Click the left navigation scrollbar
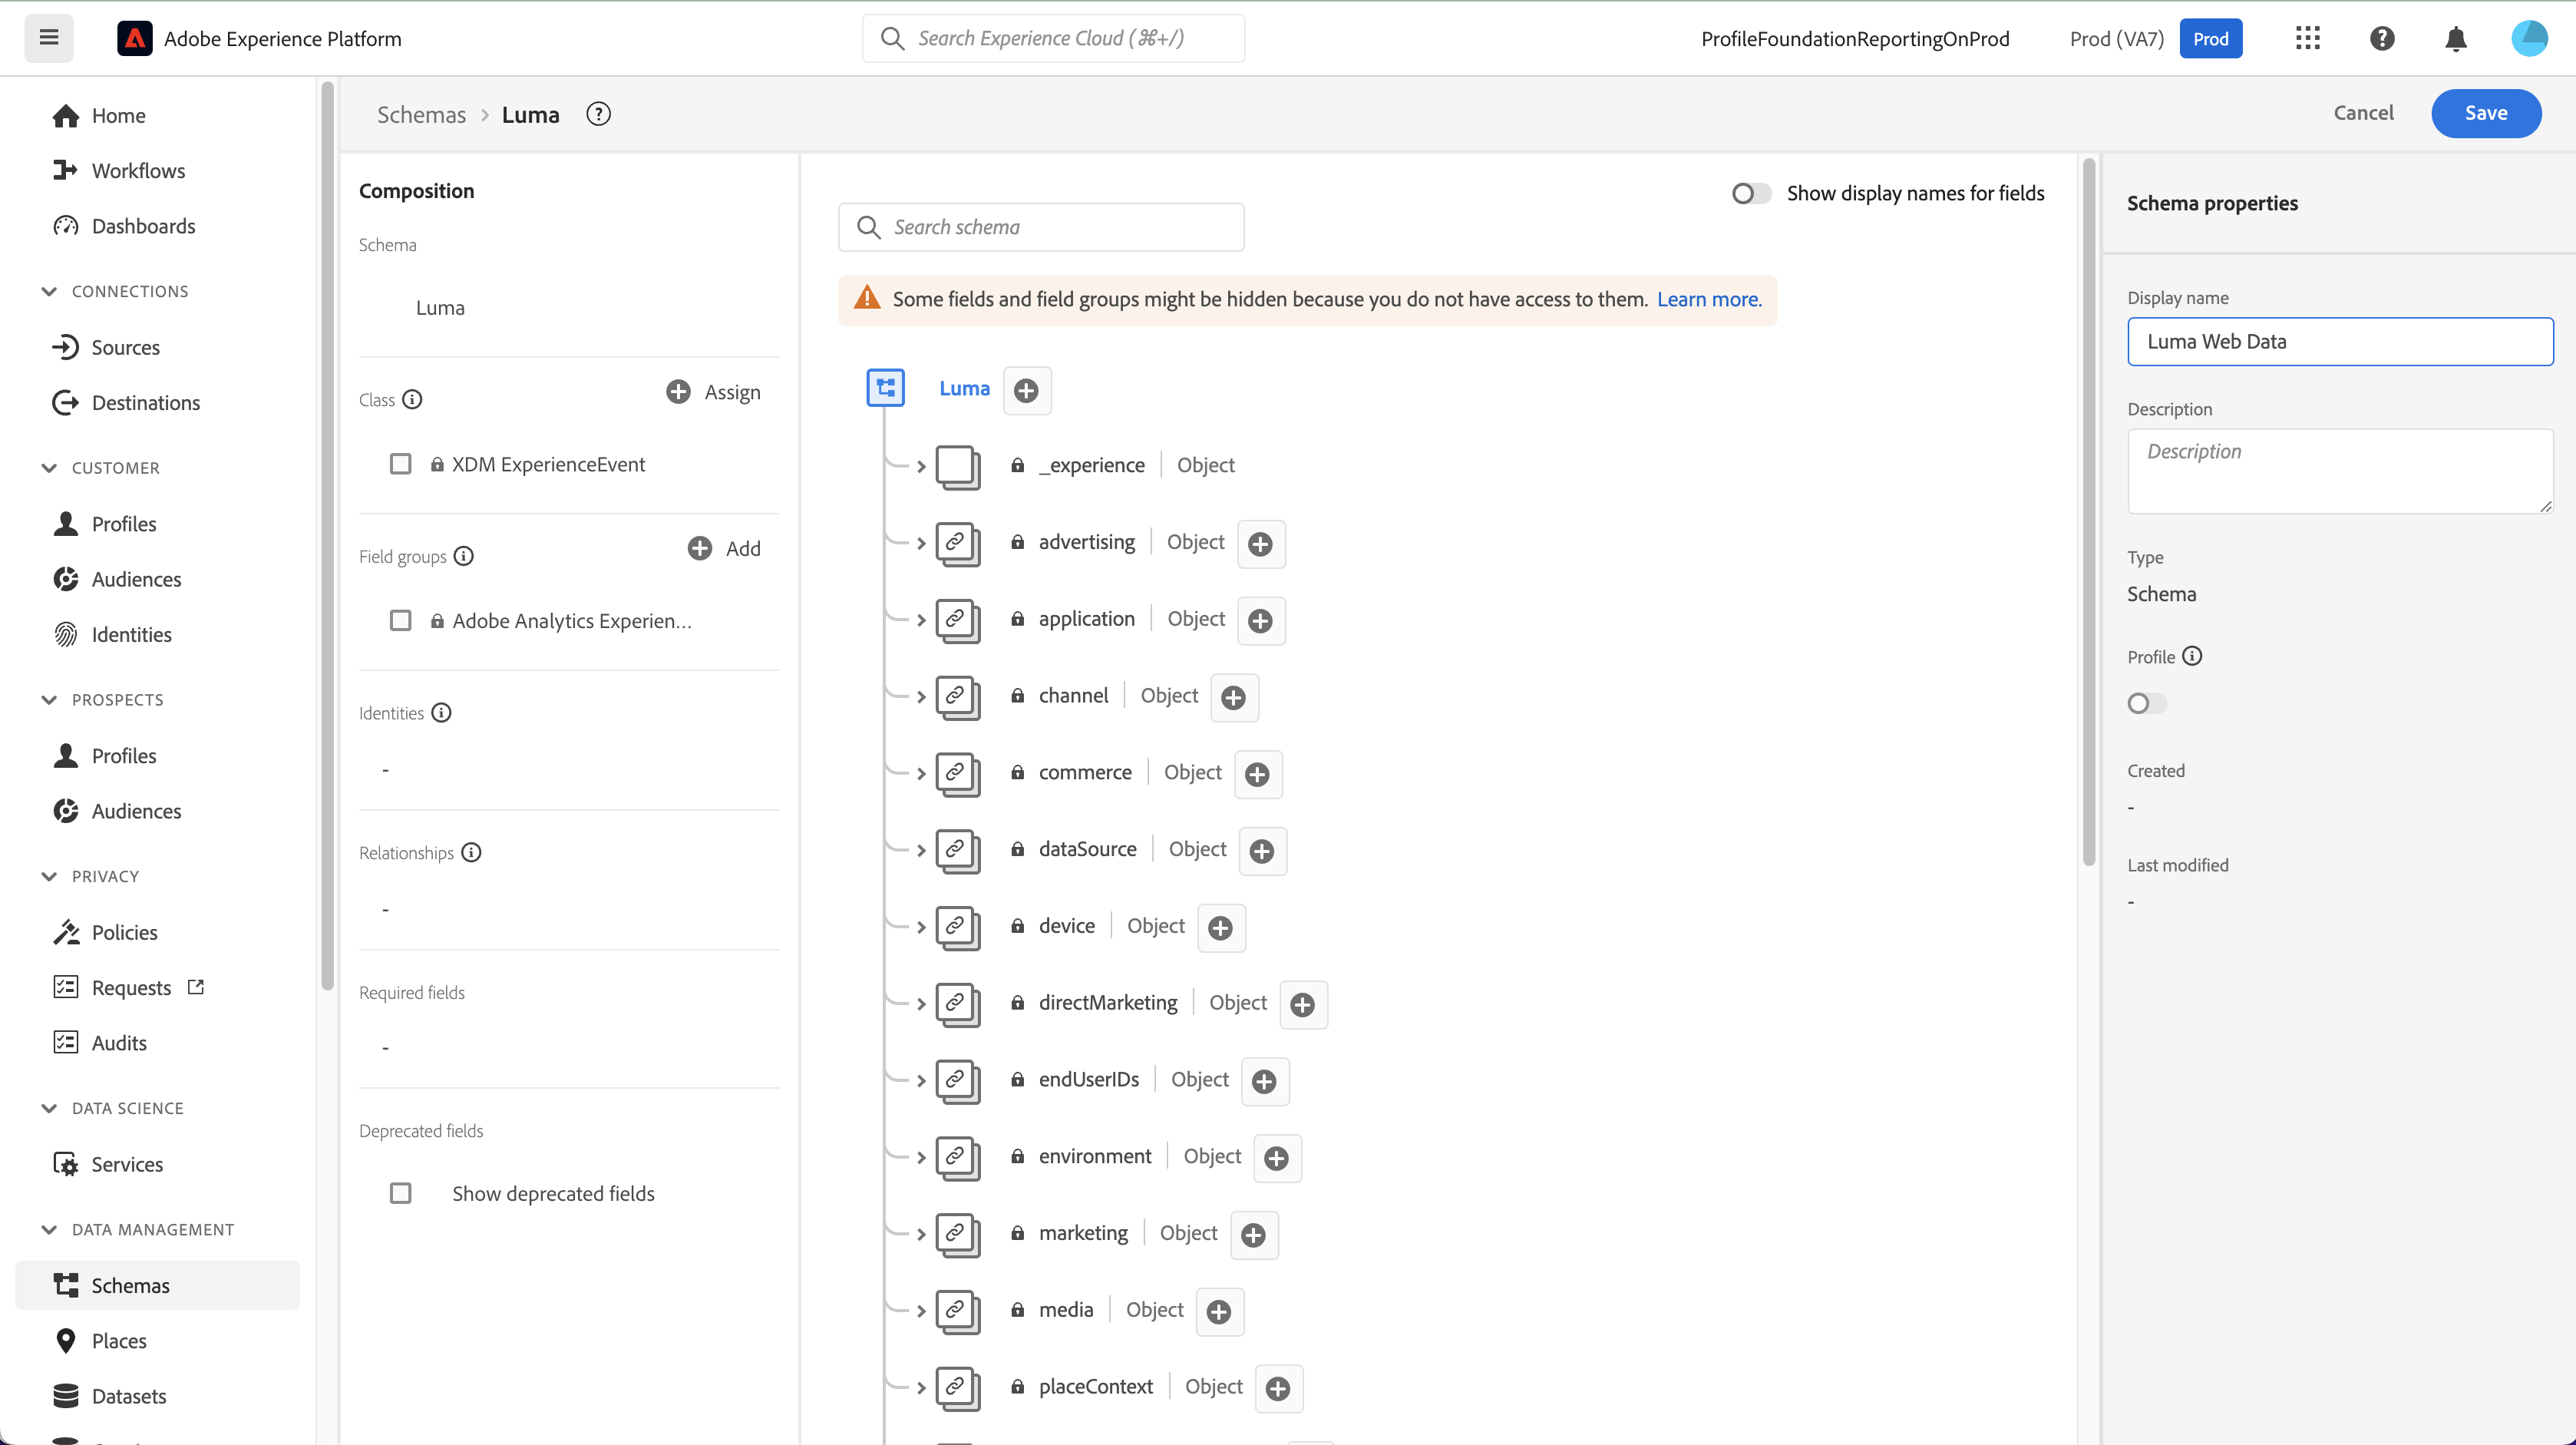2576x1445 pixels. [x=327, y=535]
